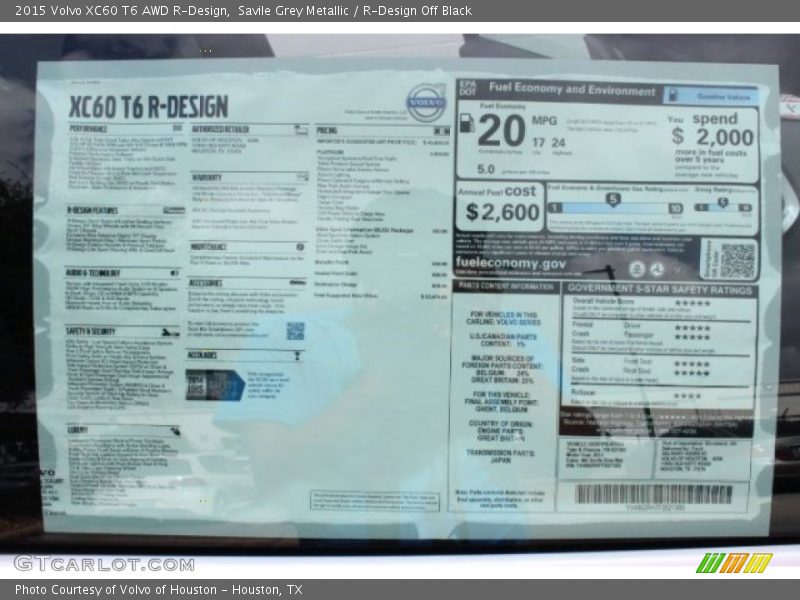The width and height of the screenshot is (800, 600).
Task: Click the Volvo logo on the sticker
Action: (426, 102)
